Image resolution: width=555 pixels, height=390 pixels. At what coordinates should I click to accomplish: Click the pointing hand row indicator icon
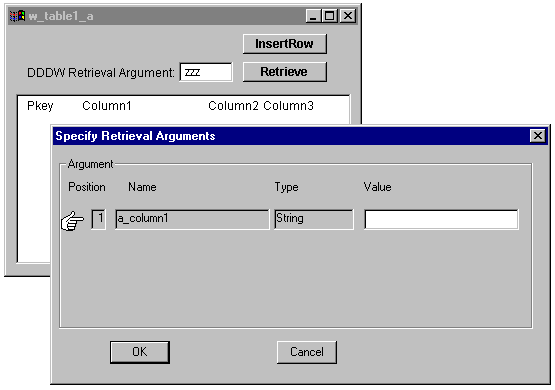73,221
